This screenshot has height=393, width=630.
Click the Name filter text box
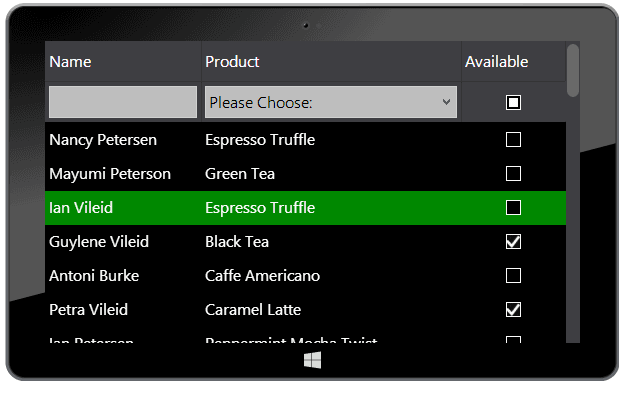(123, 102)
